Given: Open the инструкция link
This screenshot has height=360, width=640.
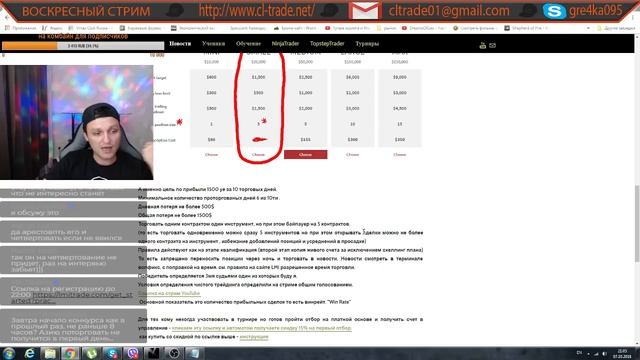Looking at the screenshot, I should (254, 337).
